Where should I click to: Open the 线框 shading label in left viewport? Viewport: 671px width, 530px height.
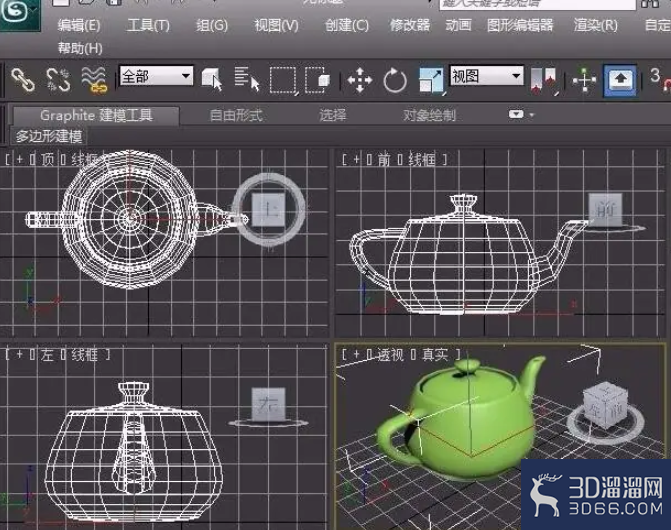tap(84, 355)
